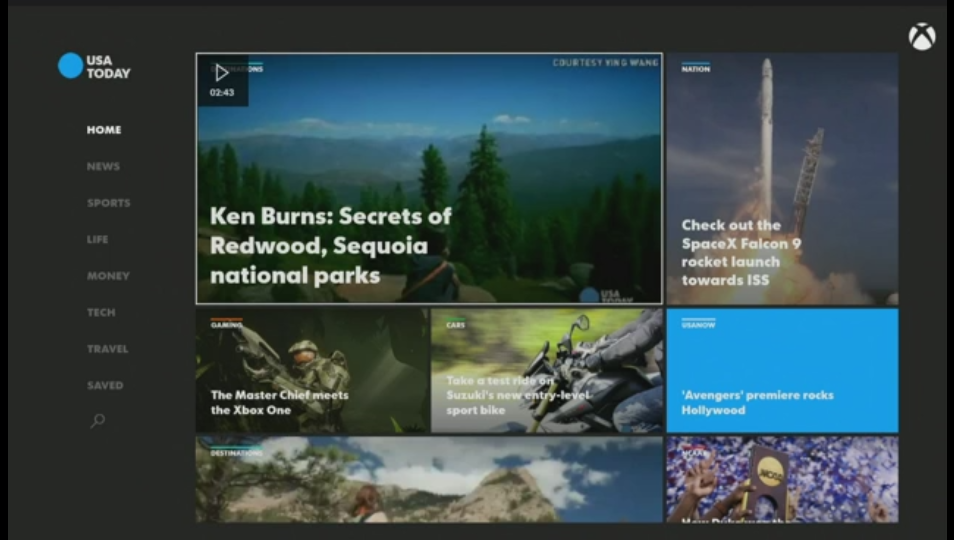
Task: Open the Life section
Action: 97,240
